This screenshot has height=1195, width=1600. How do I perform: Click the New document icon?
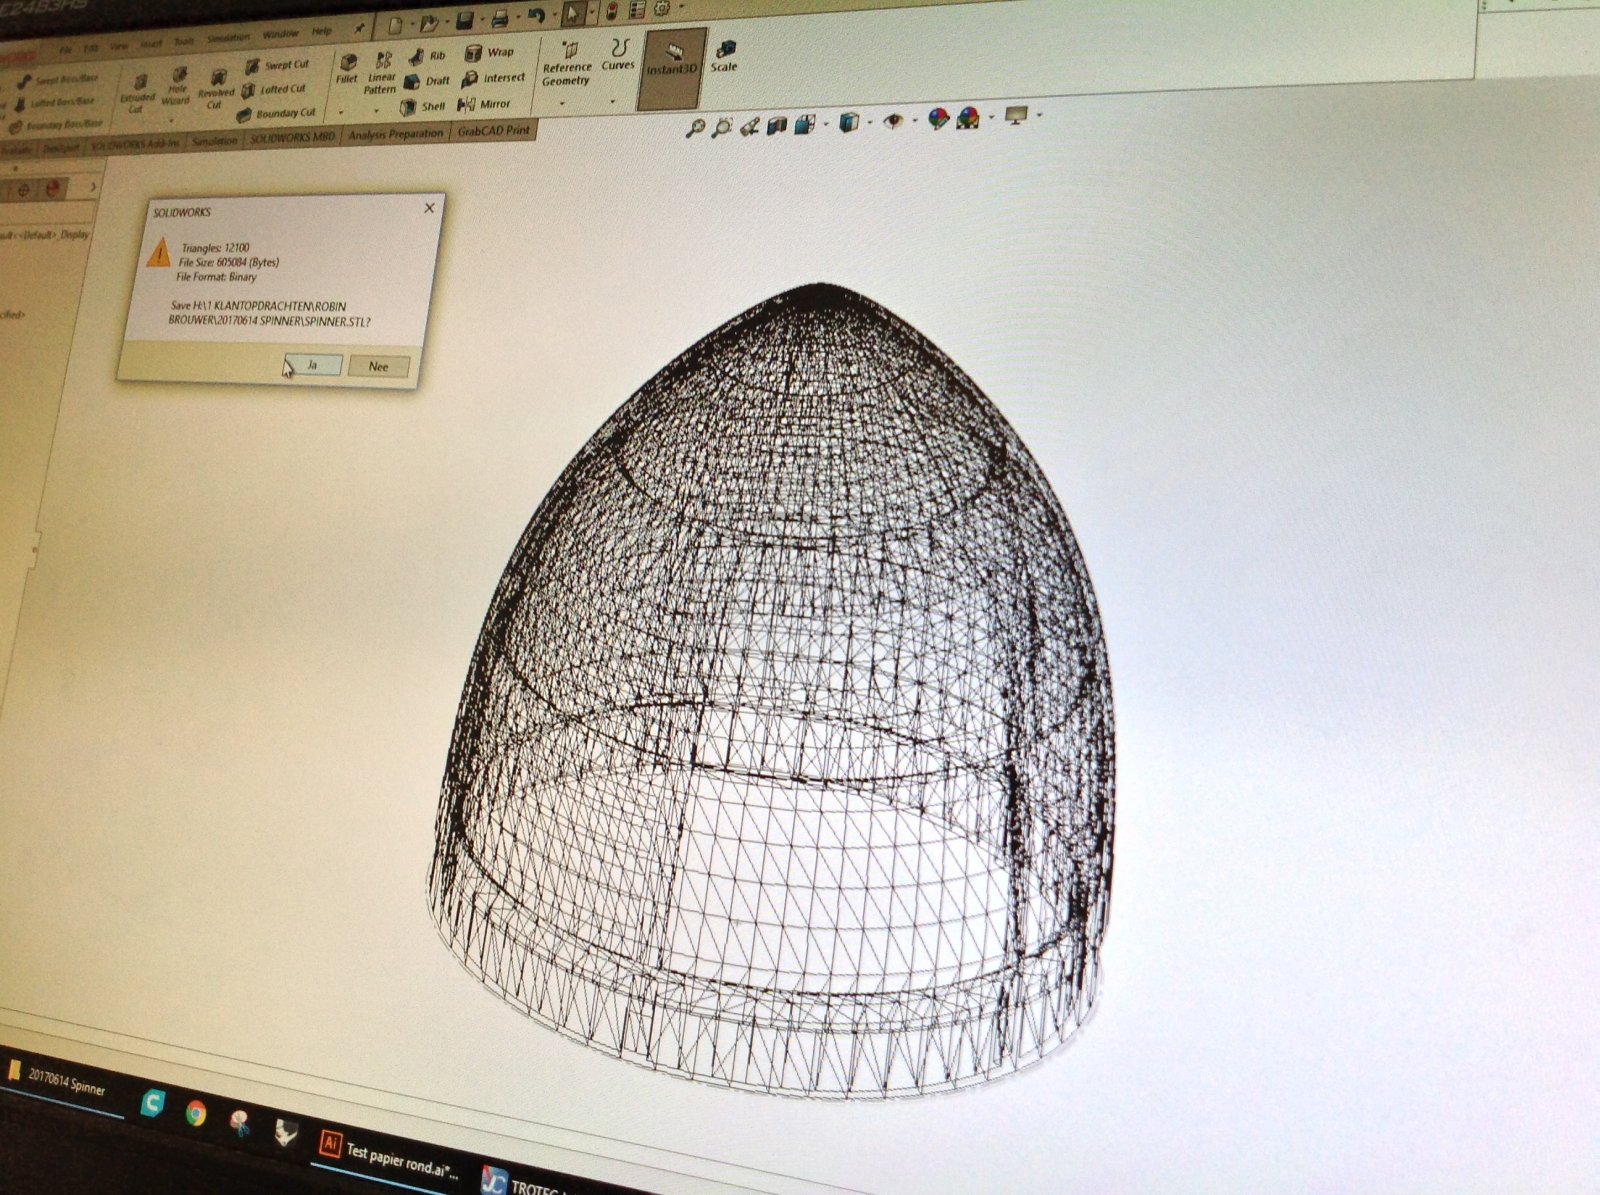394,26
